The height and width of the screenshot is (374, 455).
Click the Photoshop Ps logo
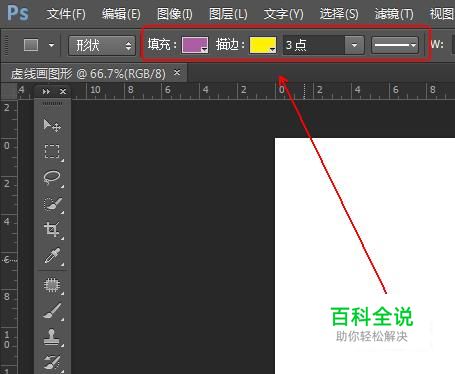(18, 13)
